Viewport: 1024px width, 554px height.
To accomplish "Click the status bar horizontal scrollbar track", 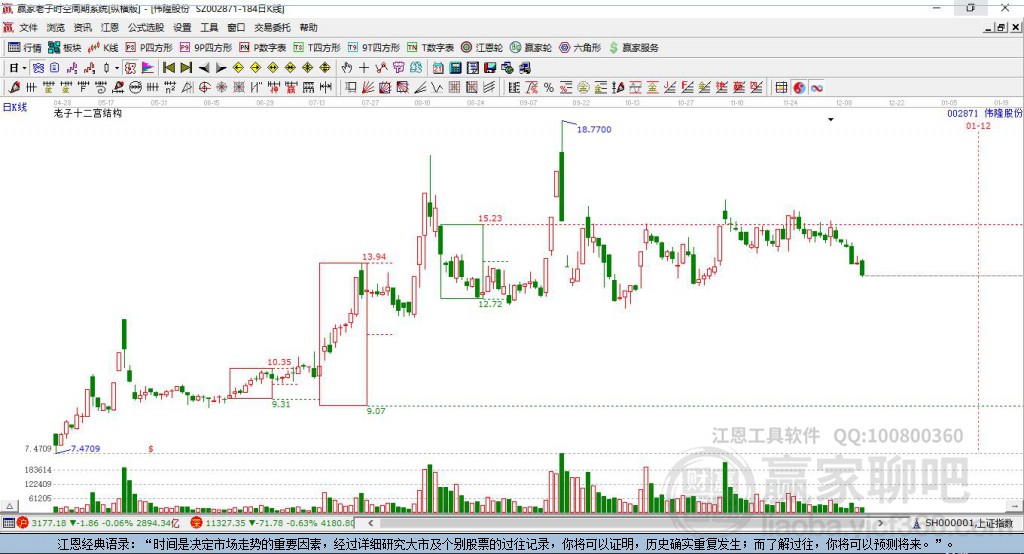I will (625, 523).
